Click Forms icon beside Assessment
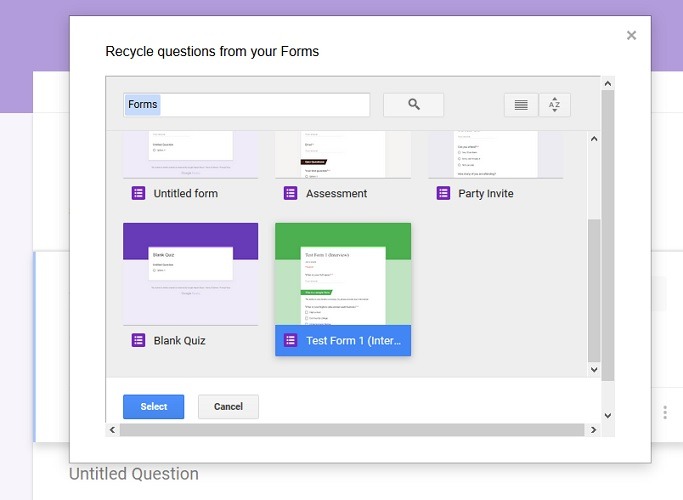Viewport: 683px width, 500px height. [290, 193]
